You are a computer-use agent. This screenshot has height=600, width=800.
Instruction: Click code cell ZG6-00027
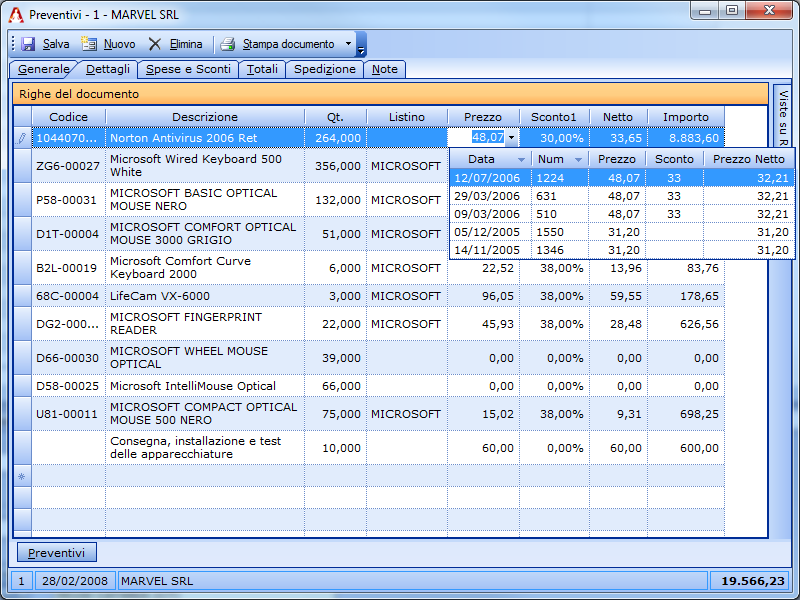point(68,166)
